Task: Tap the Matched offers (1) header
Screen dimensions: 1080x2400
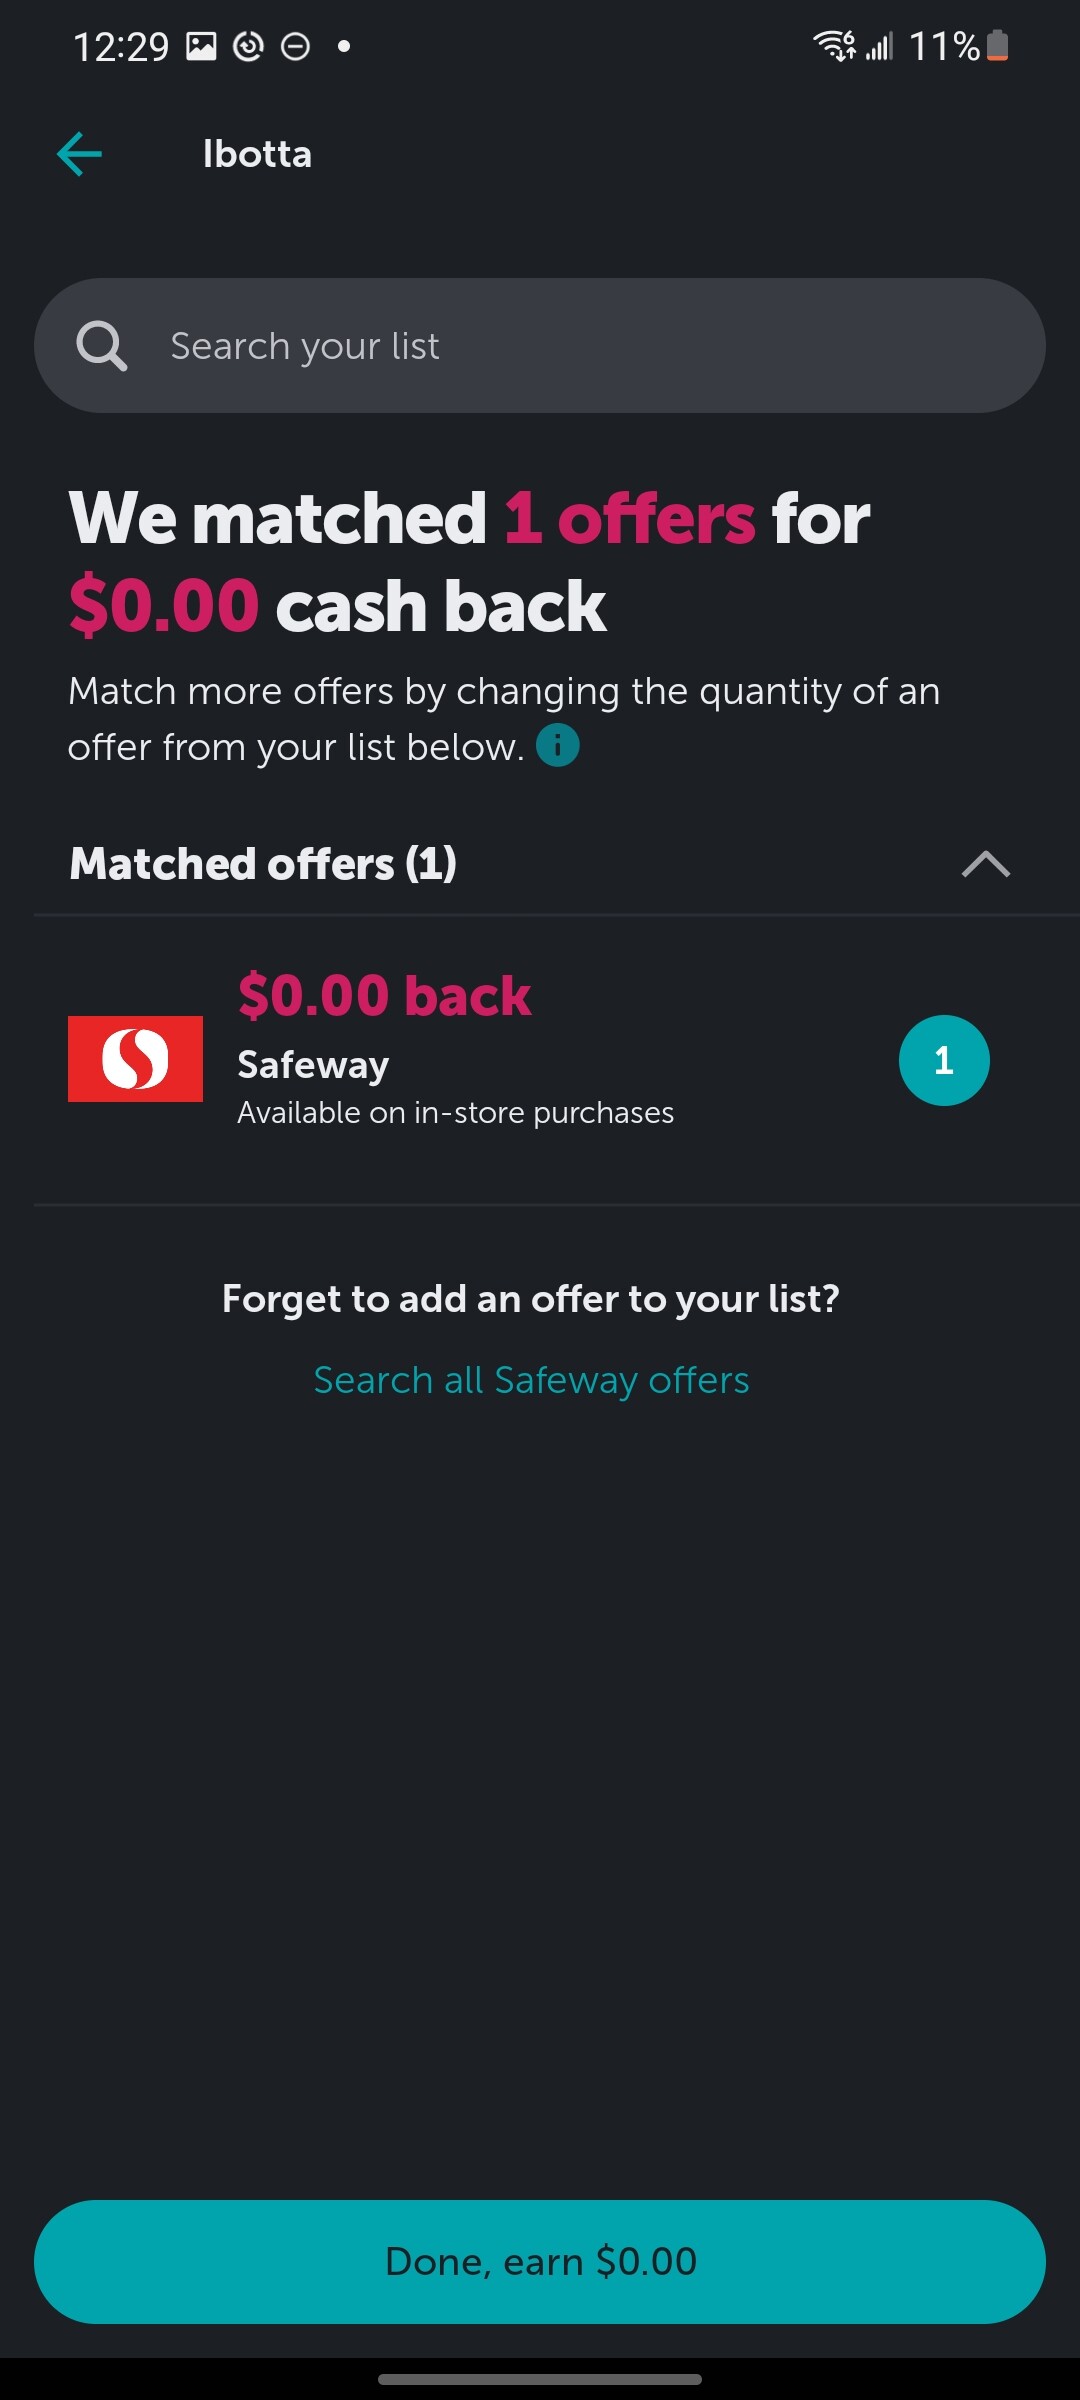Action: (x=263, y=864)
